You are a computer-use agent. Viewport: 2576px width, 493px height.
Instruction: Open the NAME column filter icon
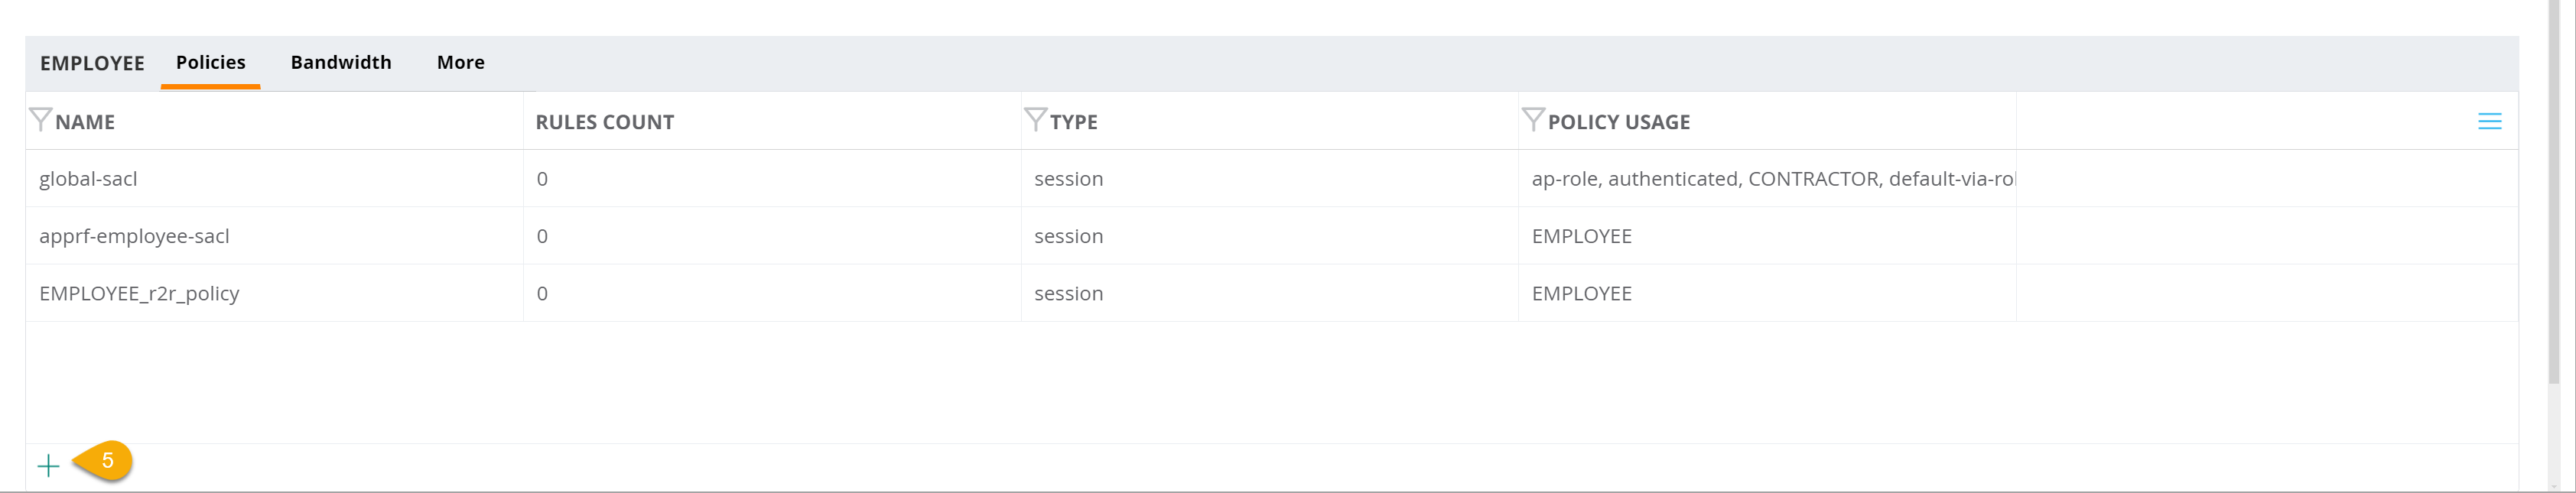click(40, 120)
